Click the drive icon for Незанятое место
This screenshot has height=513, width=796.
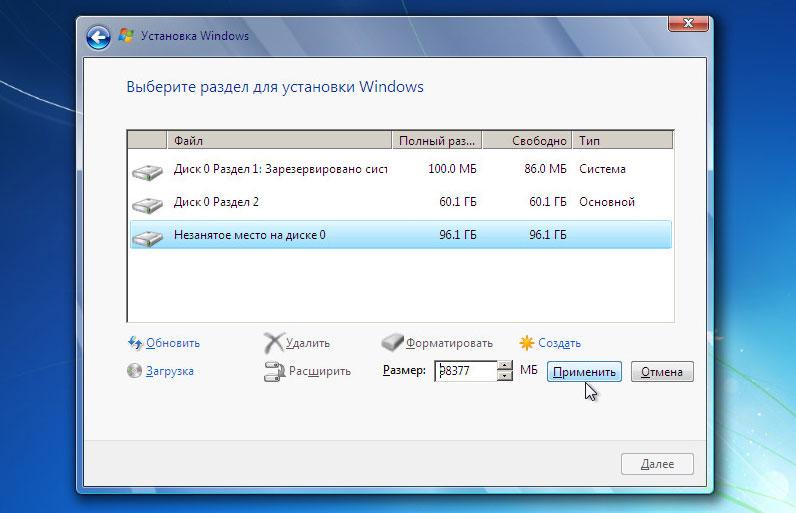(147, 237)
